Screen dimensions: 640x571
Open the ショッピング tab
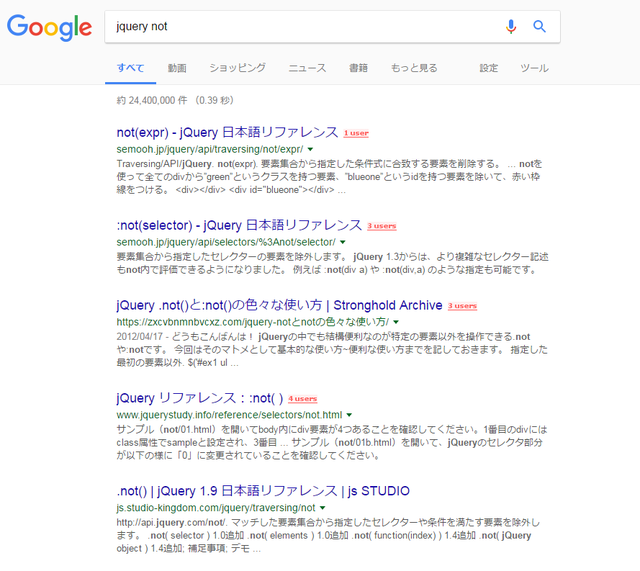[x=238, y=68]
